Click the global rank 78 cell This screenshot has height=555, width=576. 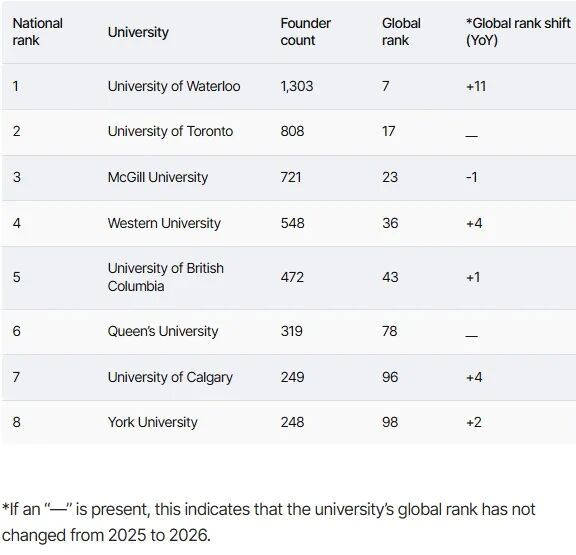tap(389, 331)
